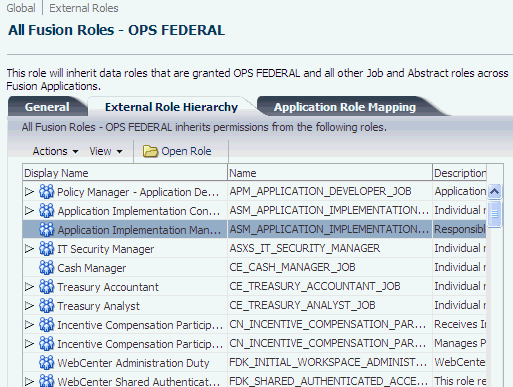Click the Open Role folder icon

(x=150, y=151)
